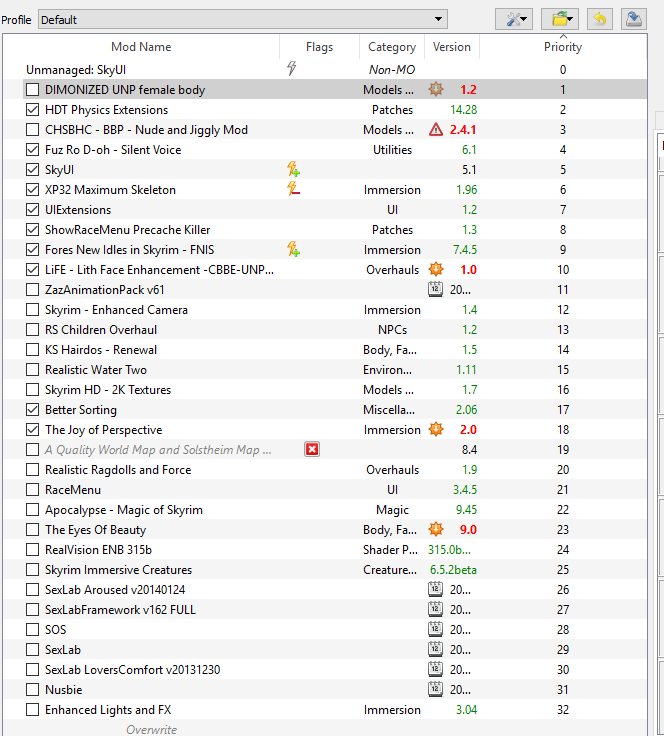The height and width of the screenshot is (736, 664).
Task: Sort by Version column header
Action: (451, 46)
